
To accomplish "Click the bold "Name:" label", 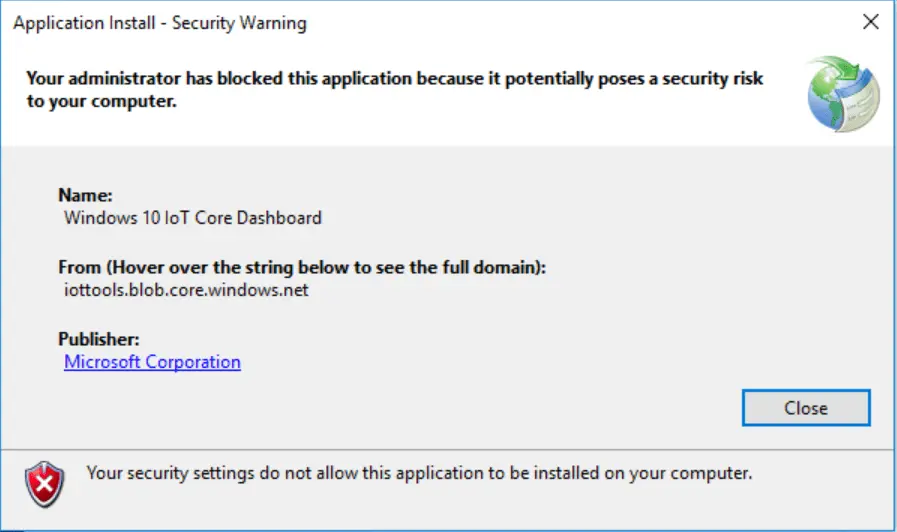I will [x=86, y=195].
